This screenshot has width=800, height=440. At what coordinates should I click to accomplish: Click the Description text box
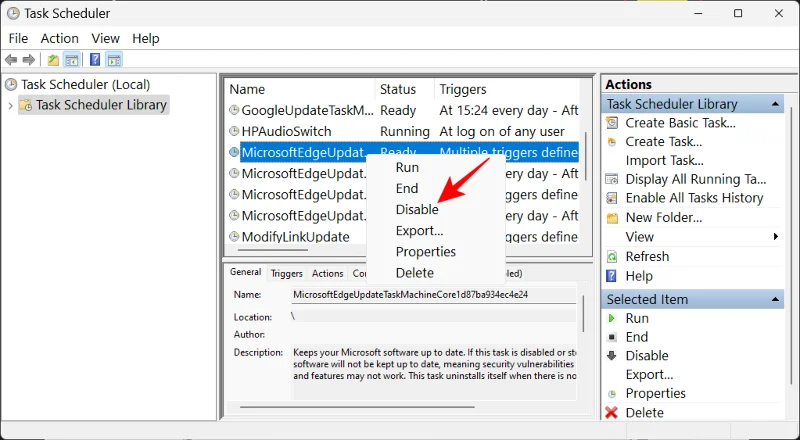[434, 371]
